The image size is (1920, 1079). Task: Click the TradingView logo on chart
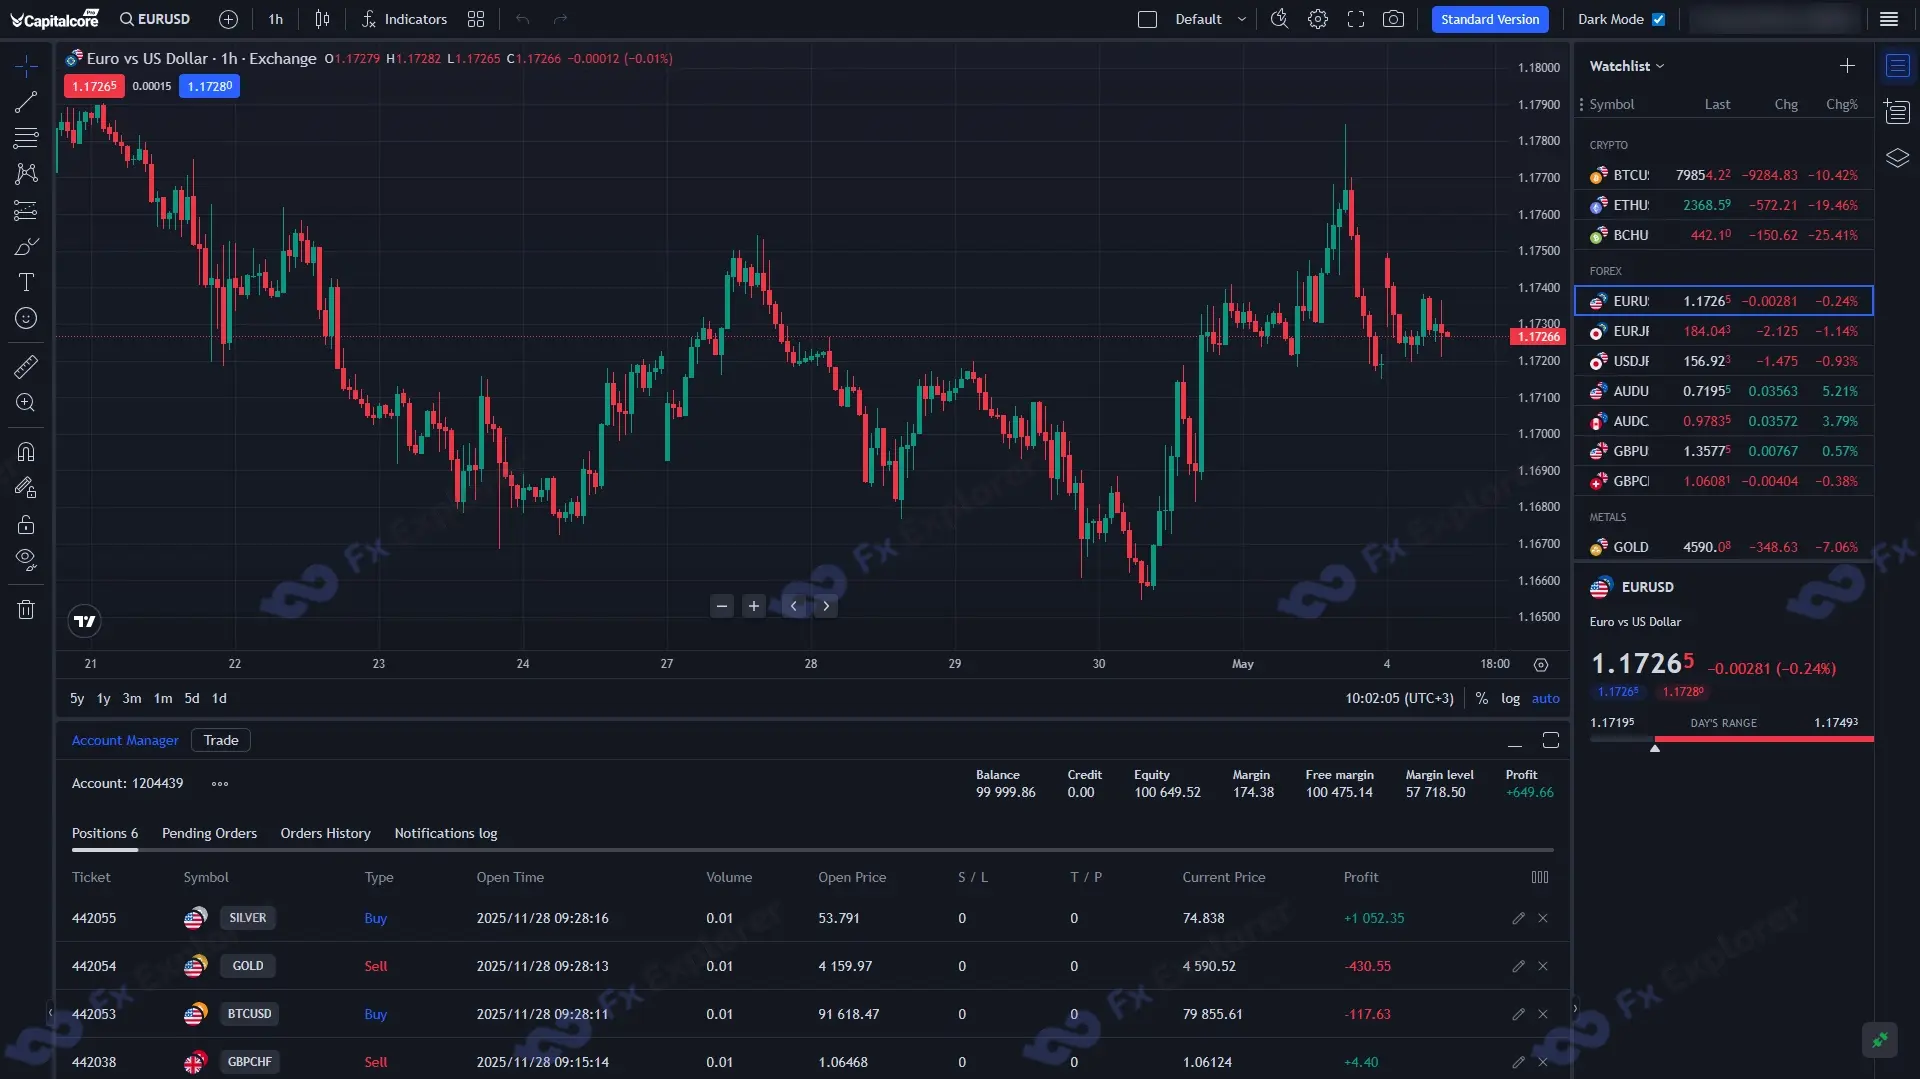85,621
